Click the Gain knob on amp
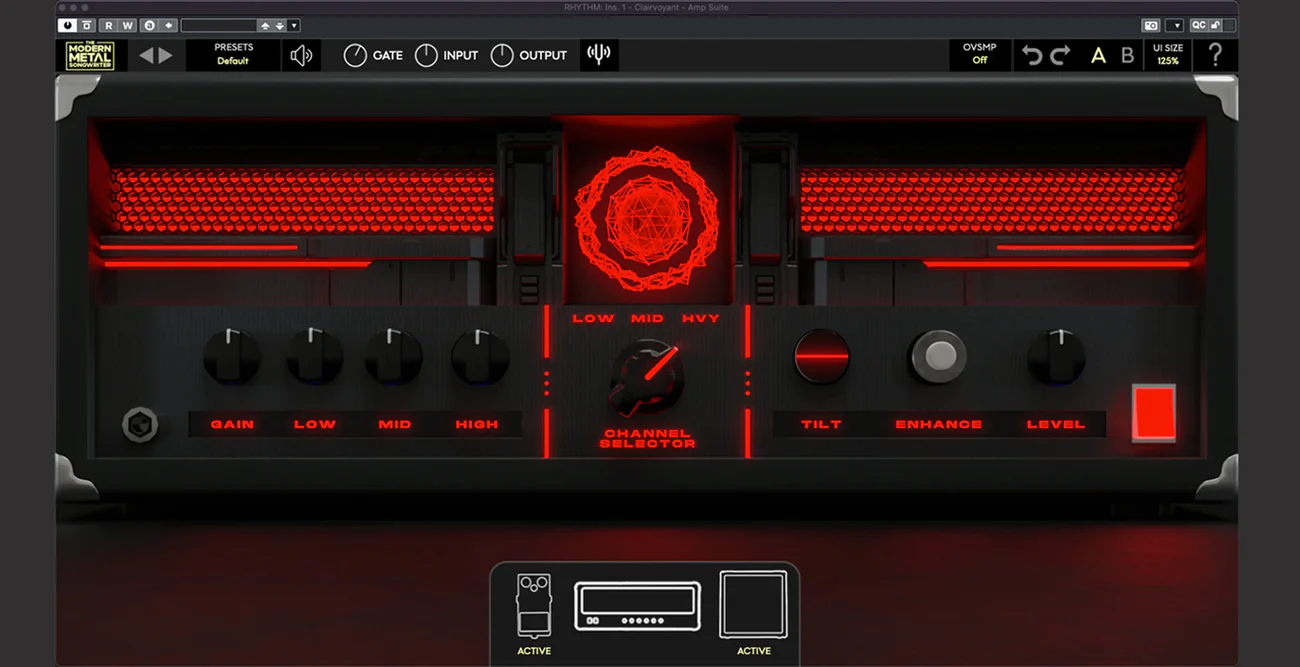Screen dimensions: 1300x667 point(232,356)
